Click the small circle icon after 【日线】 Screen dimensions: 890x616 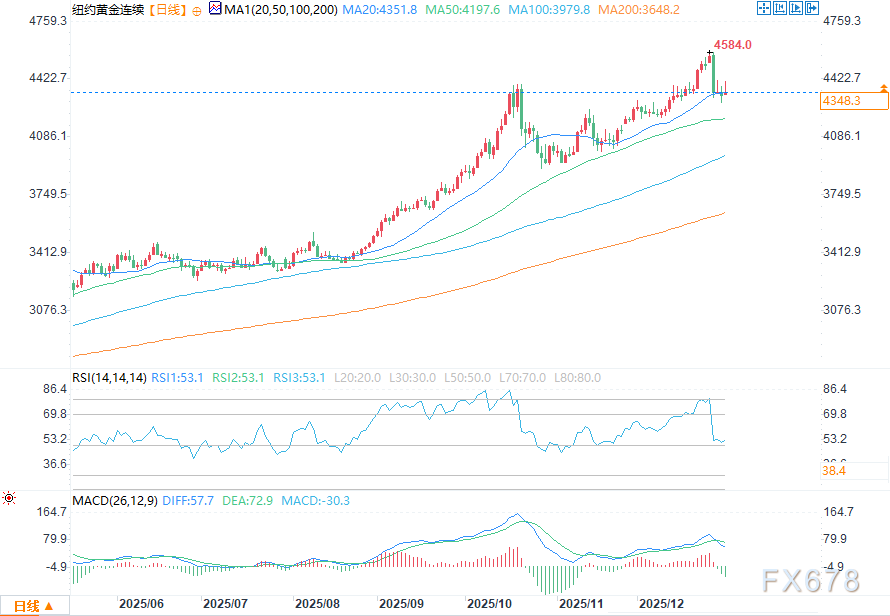(195, 10)
